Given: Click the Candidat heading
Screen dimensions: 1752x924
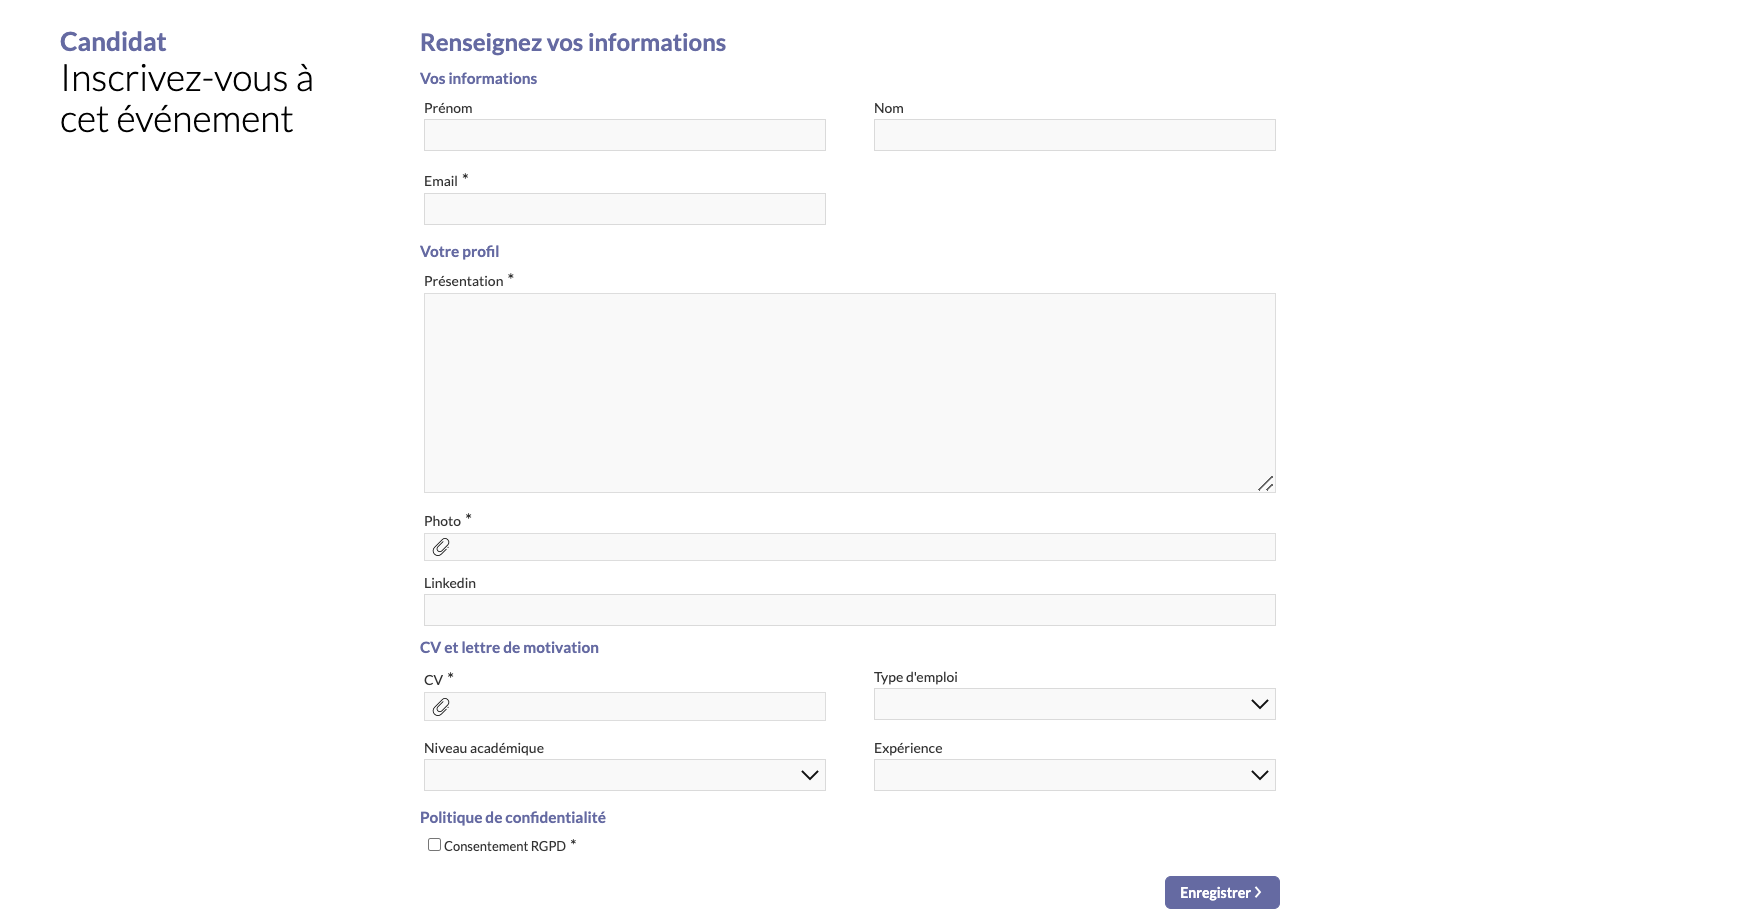Looking at the screenshot, I should (113, 42).
